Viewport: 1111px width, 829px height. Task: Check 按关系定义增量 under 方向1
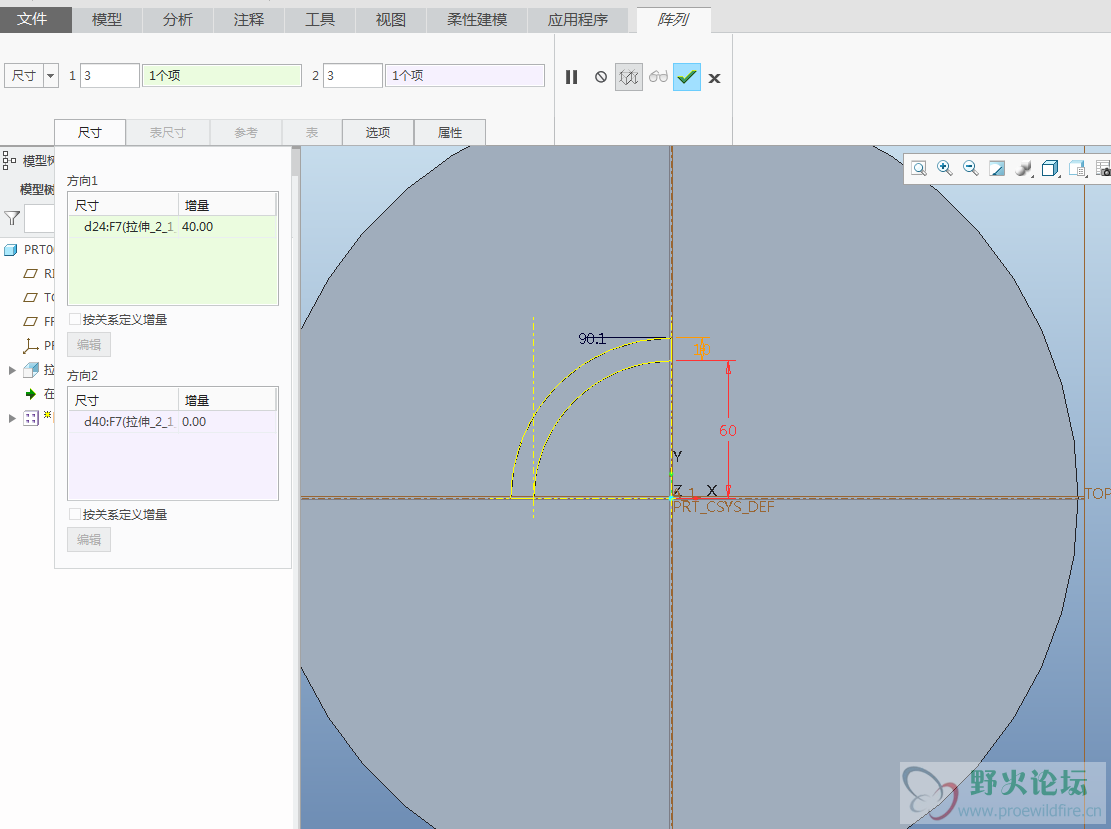[x=74, y=320]
